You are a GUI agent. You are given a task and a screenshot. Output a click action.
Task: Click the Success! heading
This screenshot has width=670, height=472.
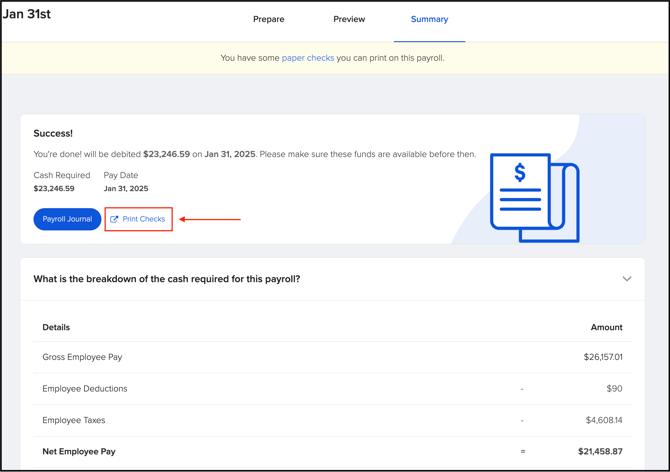coord(53,133)
